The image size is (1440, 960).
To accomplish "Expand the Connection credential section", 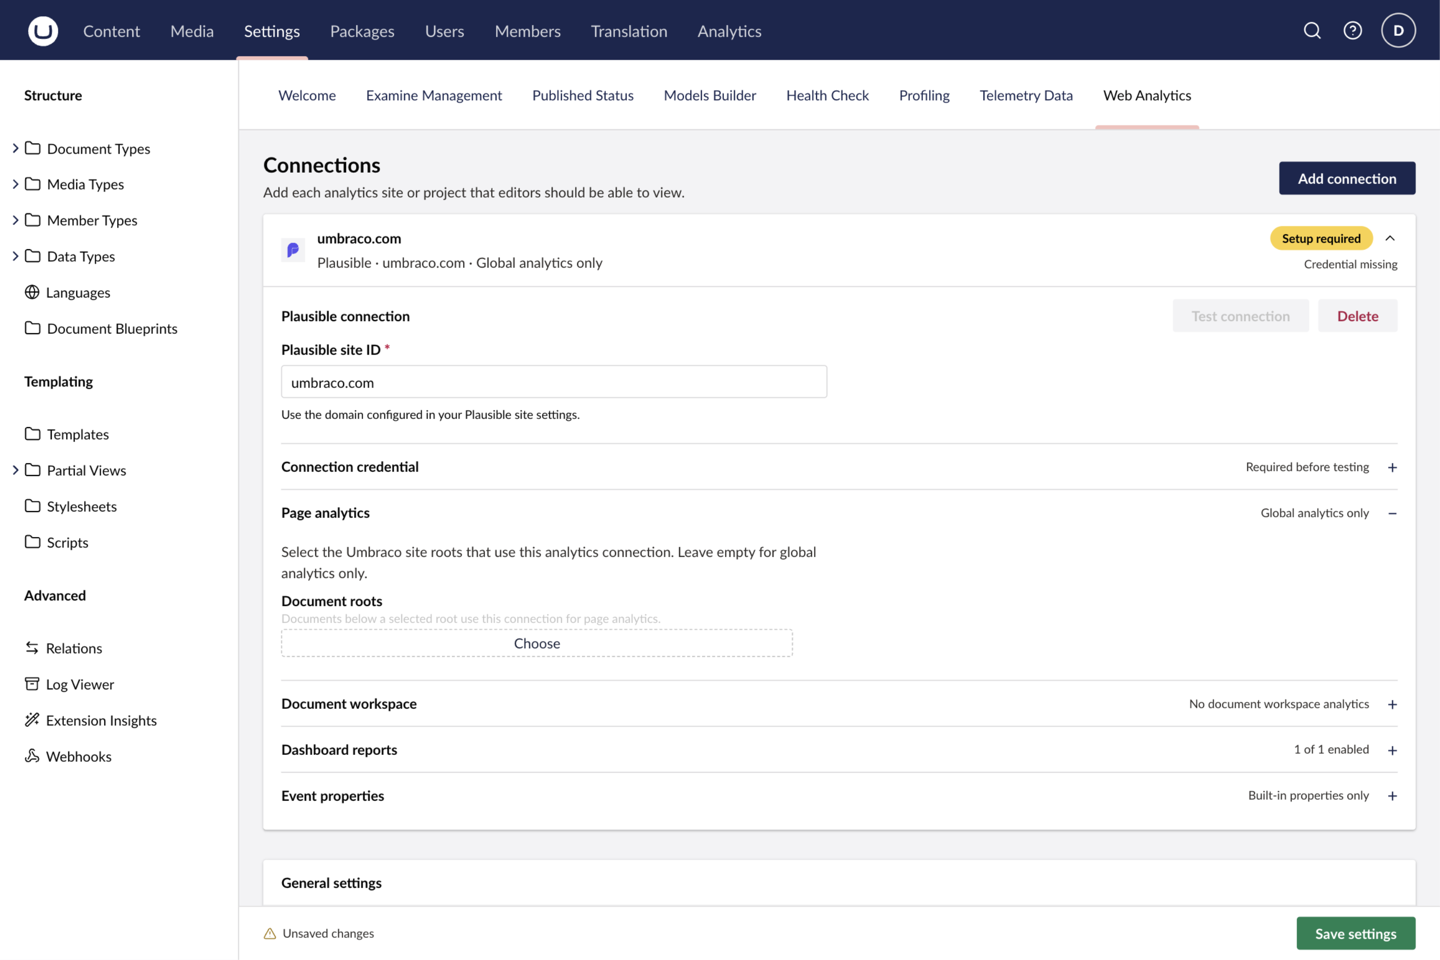I will [x=1392, y=467].
